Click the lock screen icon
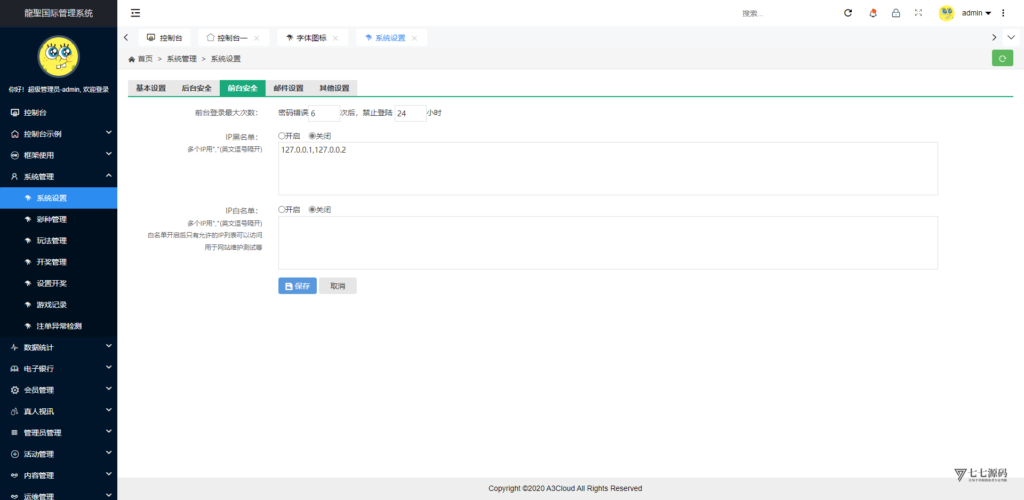The image size is (1024, 500). (895, 13)
